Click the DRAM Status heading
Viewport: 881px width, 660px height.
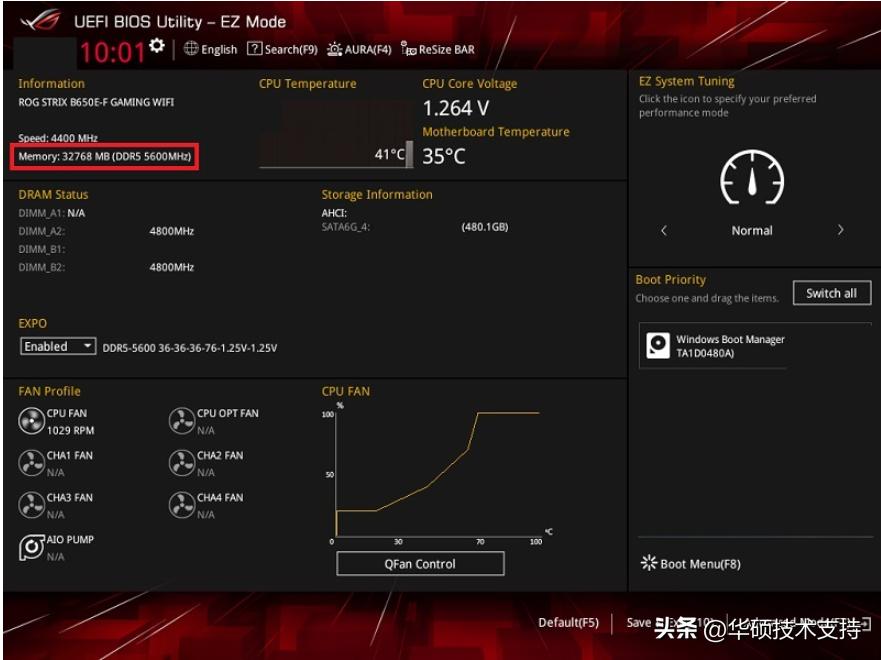(53, 194)
